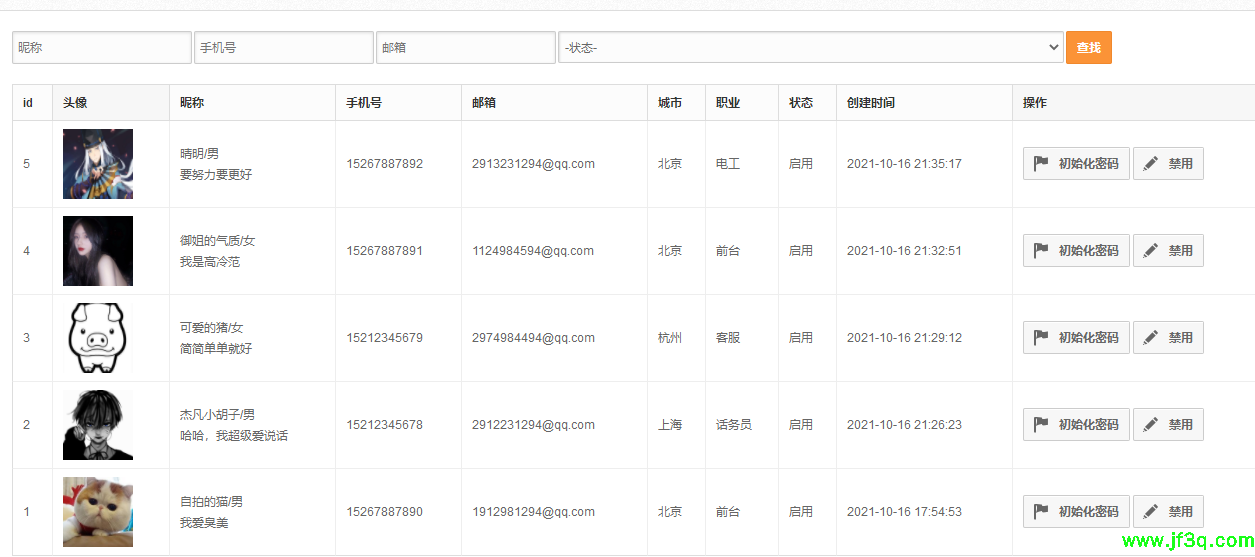Click the flag icon in 御姐的气质 row
The height and width of the screenshot is (557, 1255).
(x=1041, y=251)
